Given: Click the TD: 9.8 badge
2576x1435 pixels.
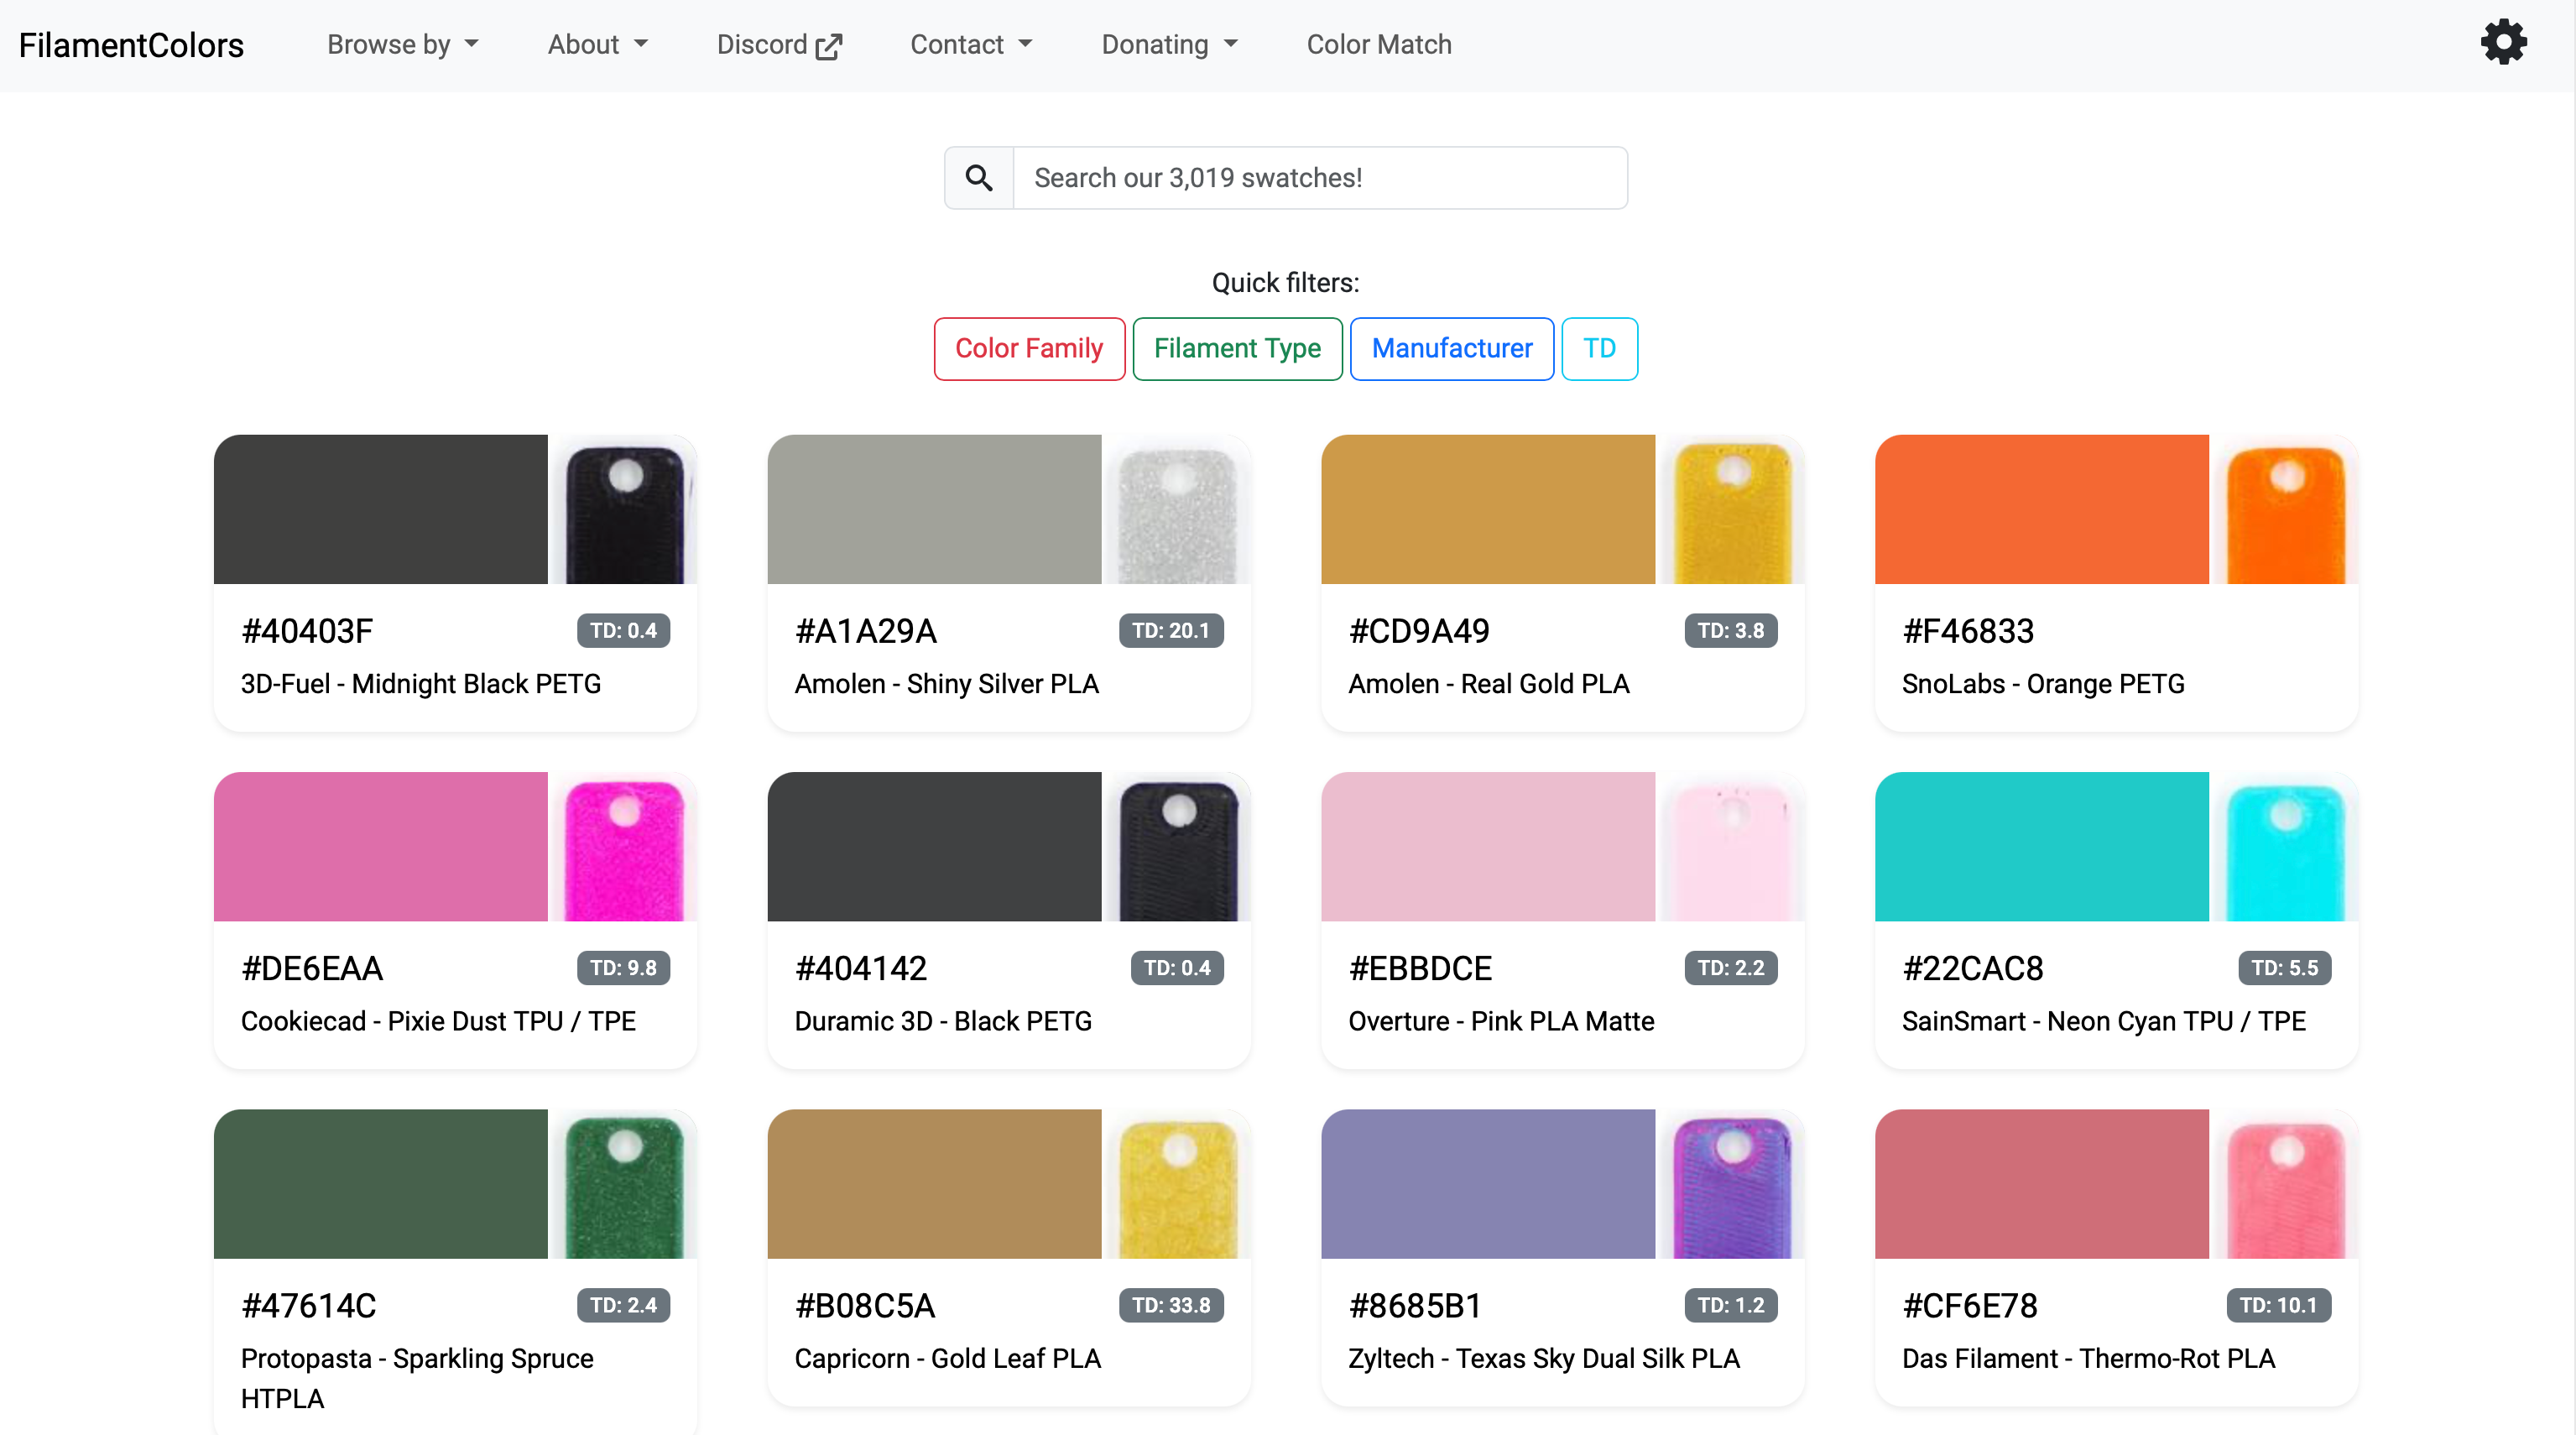Looking at the screenshot, I should (x=623, y=968).
